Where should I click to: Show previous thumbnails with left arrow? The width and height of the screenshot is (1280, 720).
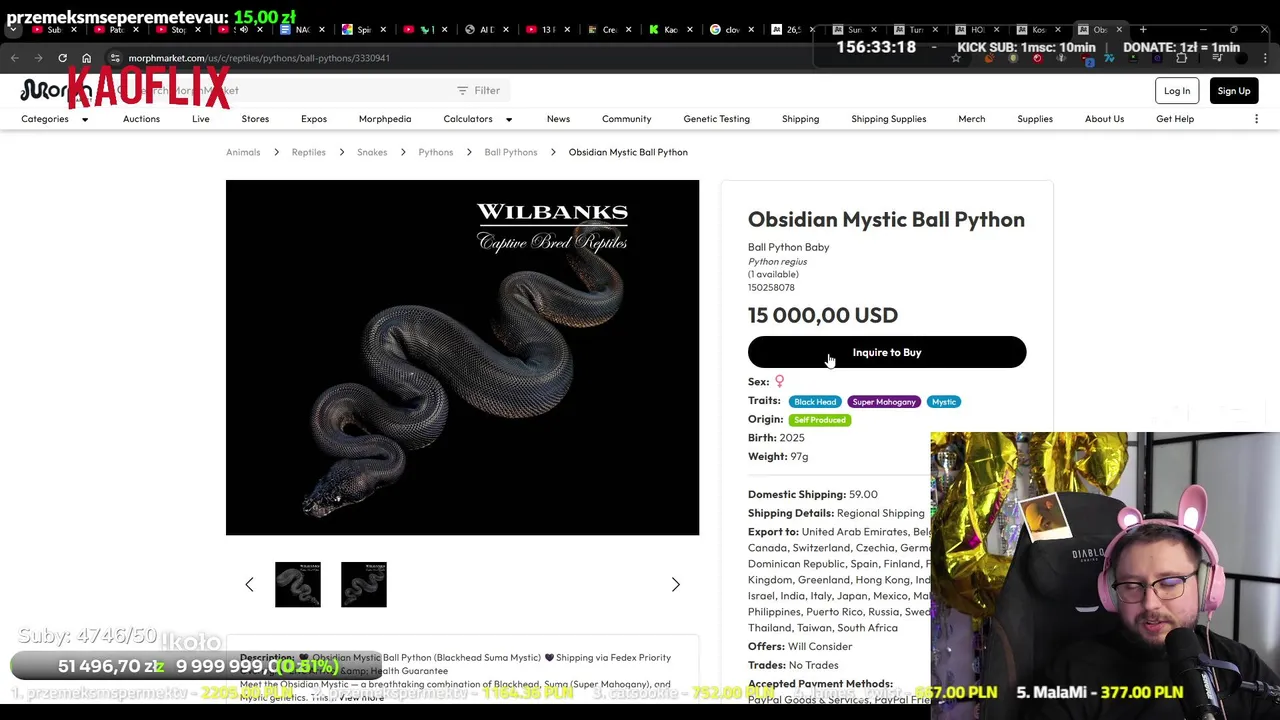click(x=250, y=584)
